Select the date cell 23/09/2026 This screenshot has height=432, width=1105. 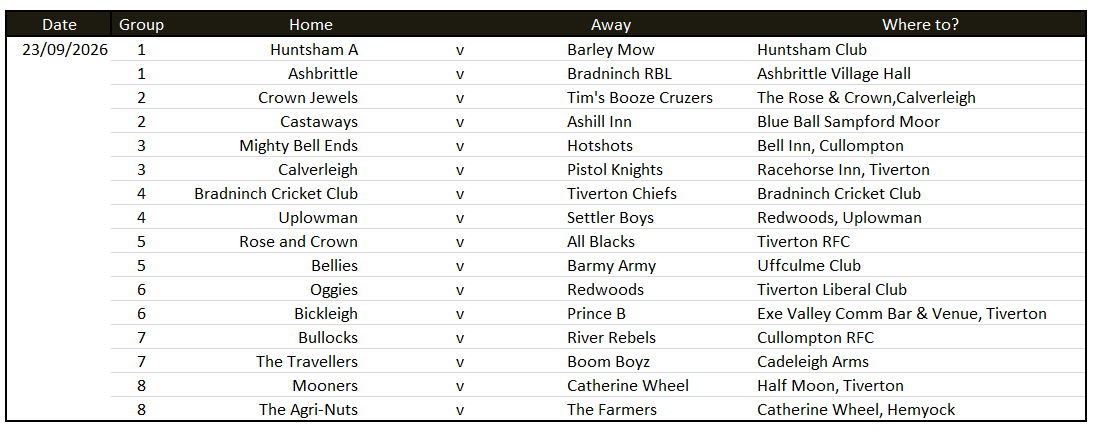coord(65,49)
